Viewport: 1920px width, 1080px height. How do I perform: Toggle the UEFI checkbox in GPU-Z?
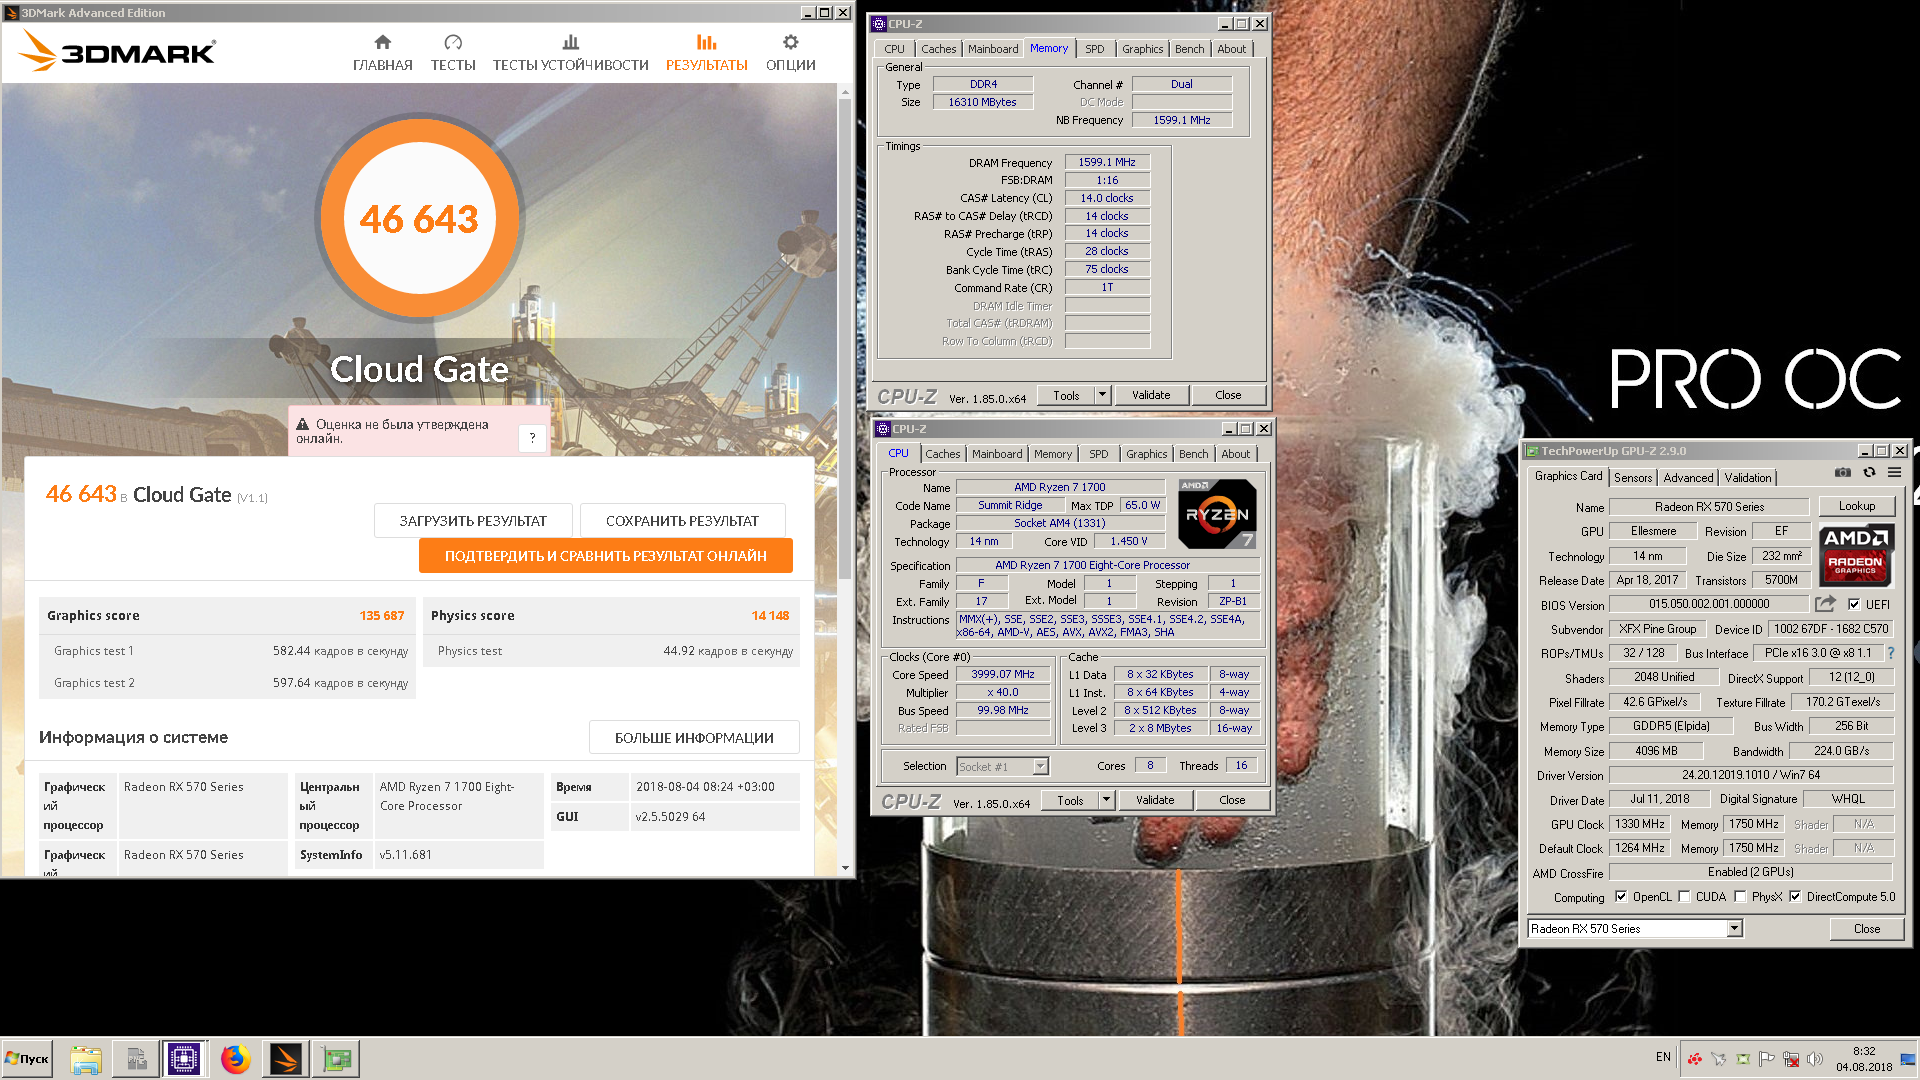[x=1854, y=604]
